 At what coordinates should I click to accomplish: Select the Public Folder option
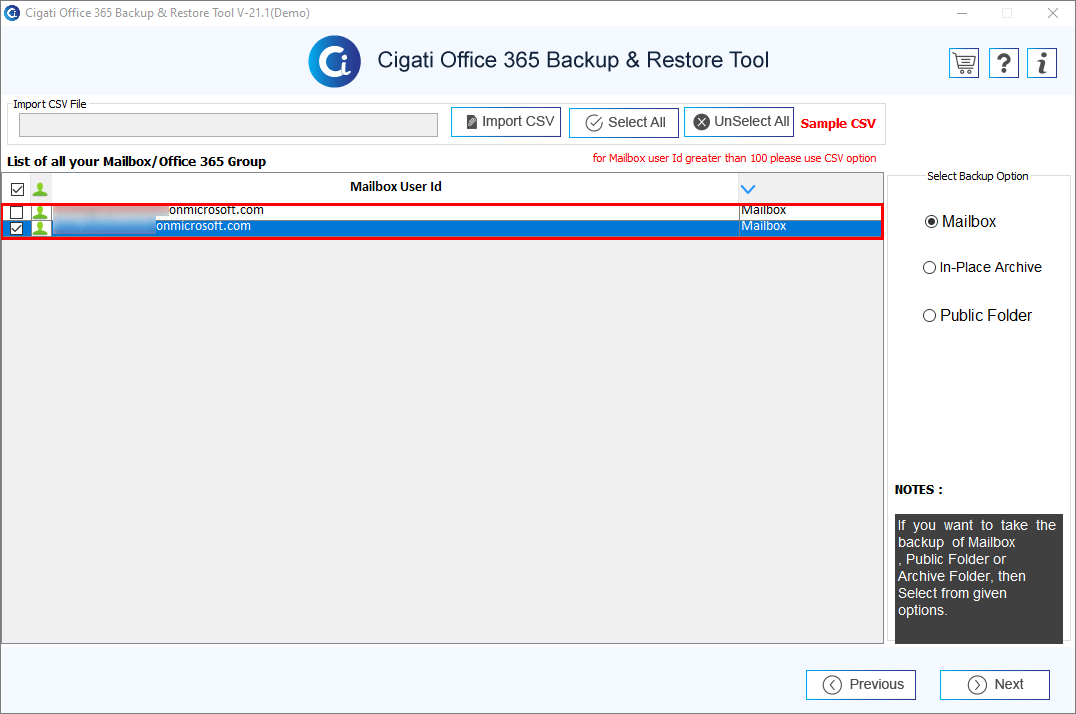pos(977,316)
